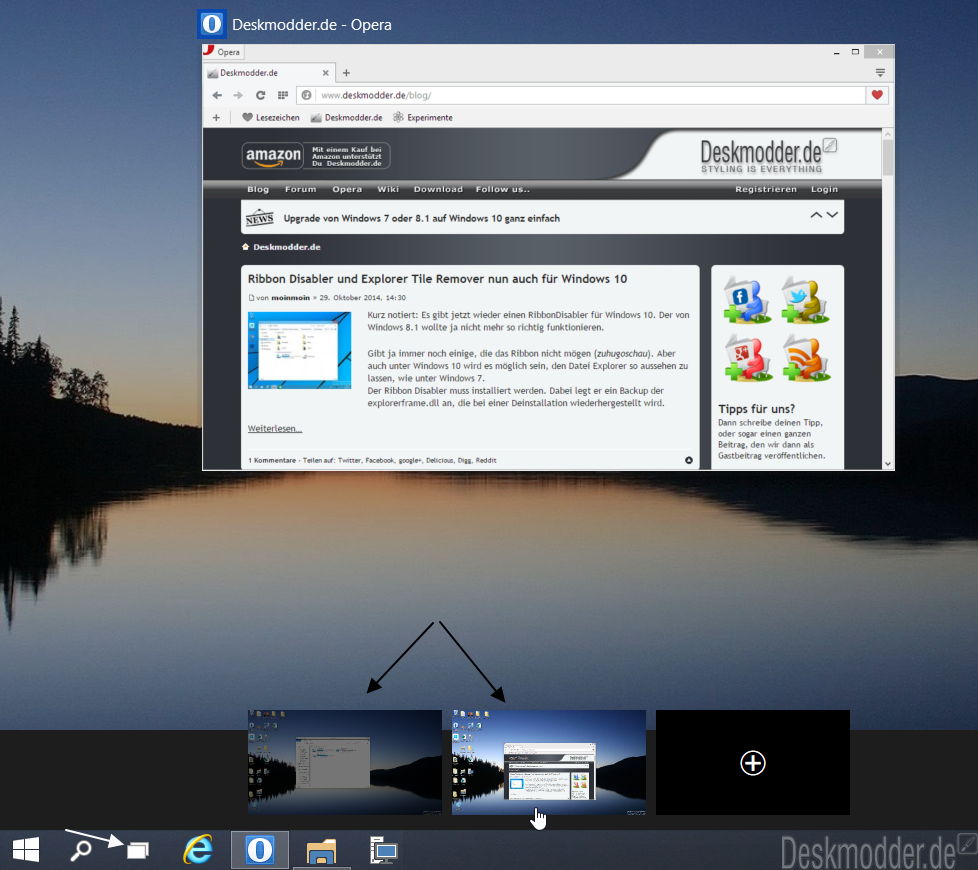Share the article on Facebook via the text link

[379, 460]
